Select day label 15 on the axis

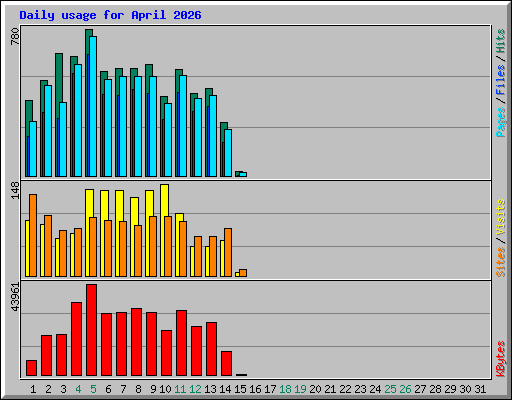[240, 389]
